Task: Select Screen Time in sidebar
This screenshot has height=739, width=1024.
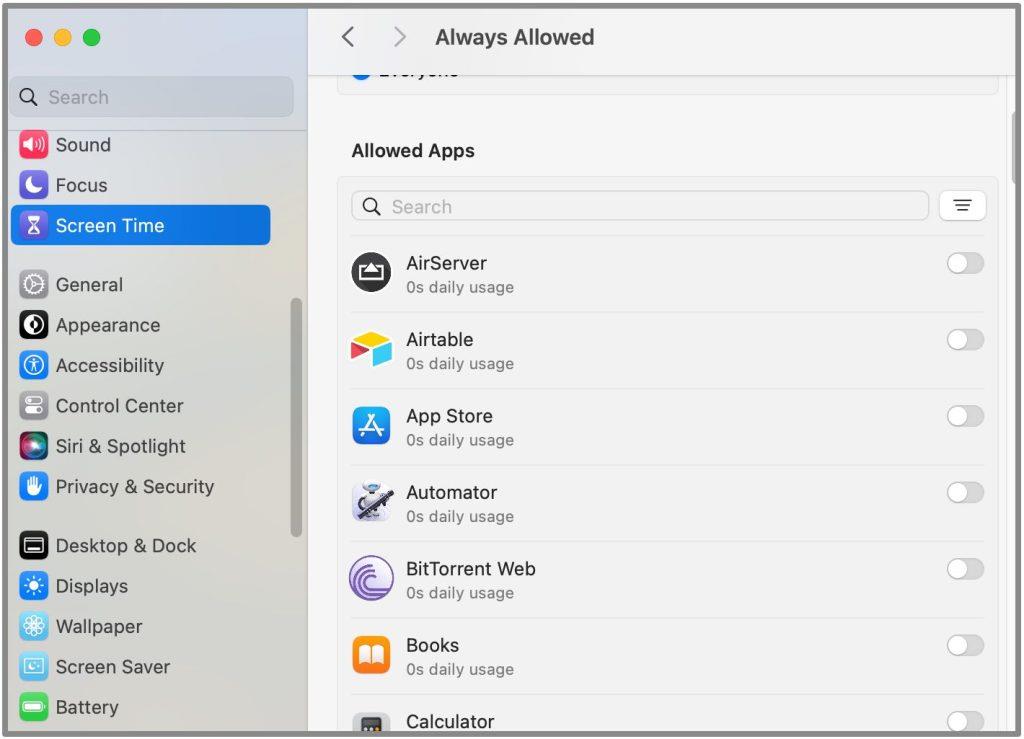Action: (140, 226)
